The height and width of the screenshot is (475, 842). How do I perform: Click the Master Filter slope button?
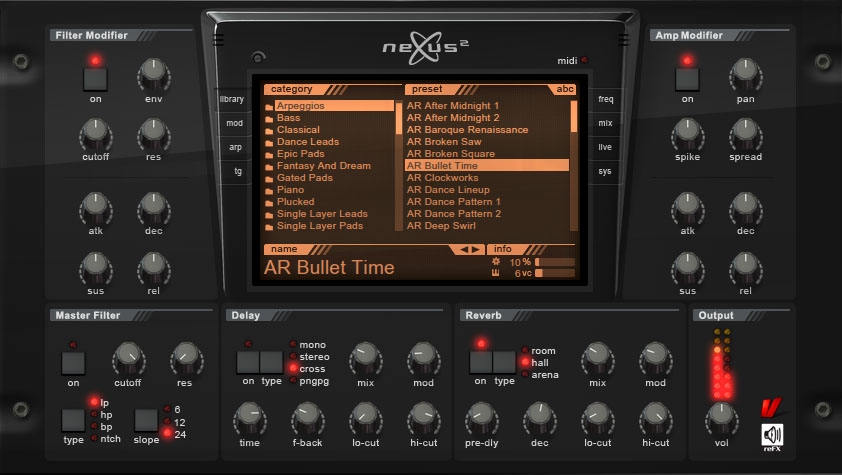(x=146, y=420)
